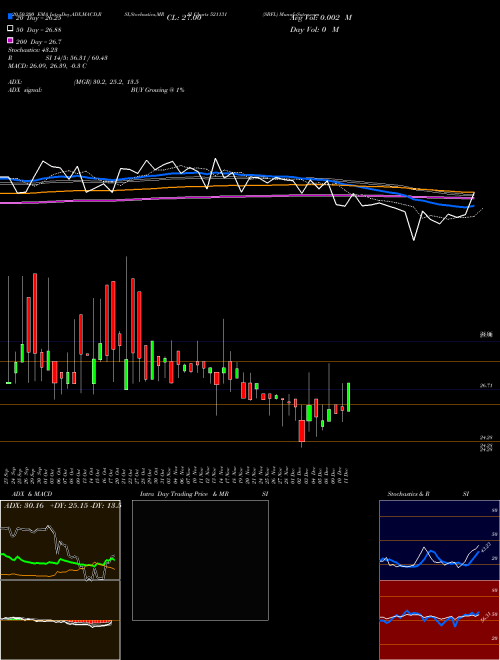Click the 'Intra Day Trading Price & MR' title
Viewport: 500px width, 660px height.
pos(184,494)
